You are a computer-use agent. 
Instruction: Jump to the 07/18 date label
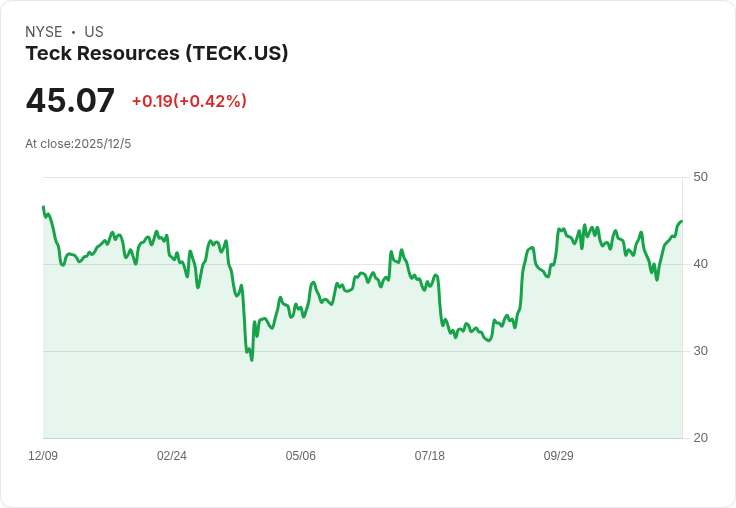tap(430, 456)
